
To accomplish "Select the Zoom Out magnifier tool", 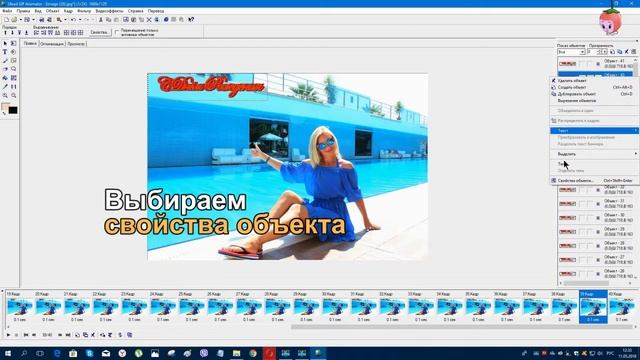I will (x=13, y=95).
